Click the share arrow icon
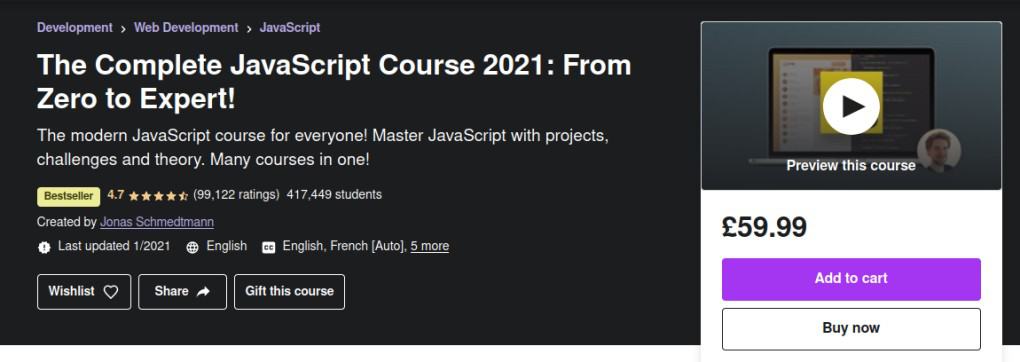The width and height of the screenshot is (1020, 362). tap(203, 292)
